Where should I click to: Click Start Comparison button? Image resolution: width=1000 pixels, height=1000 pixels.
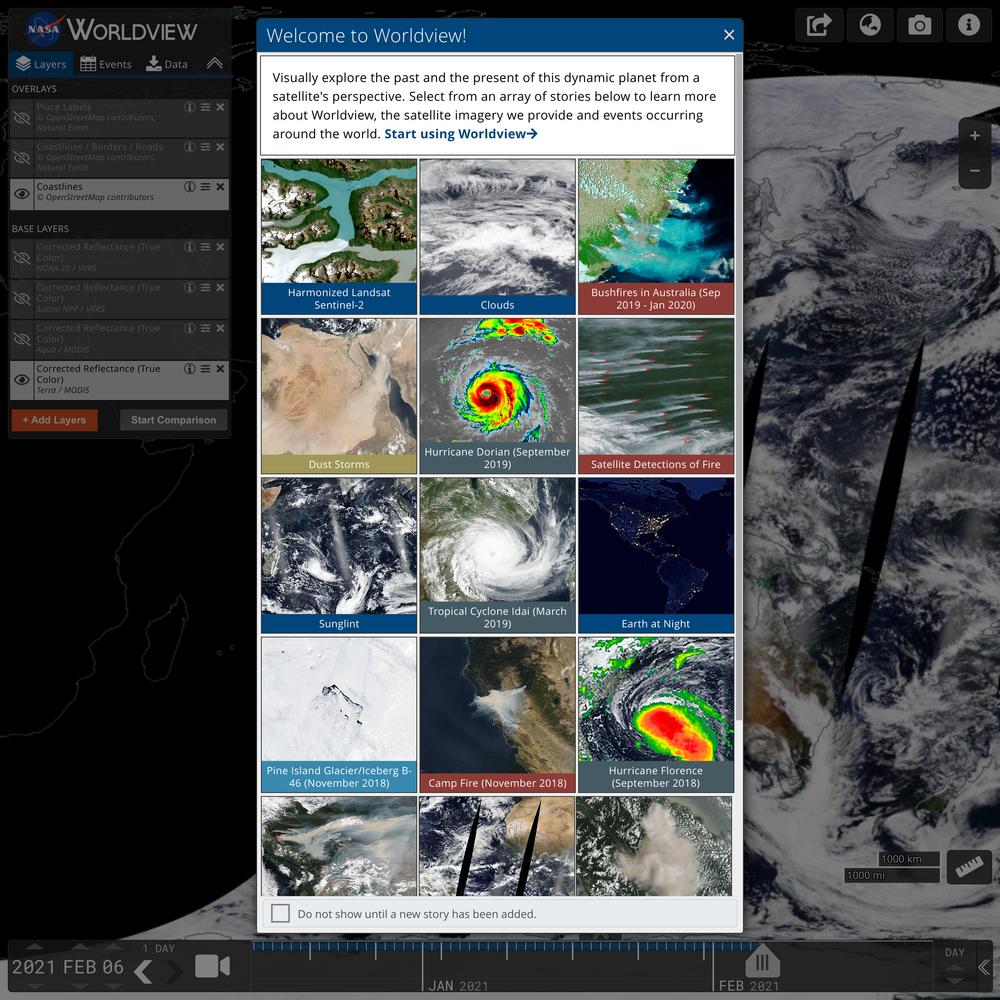(173, 420)
